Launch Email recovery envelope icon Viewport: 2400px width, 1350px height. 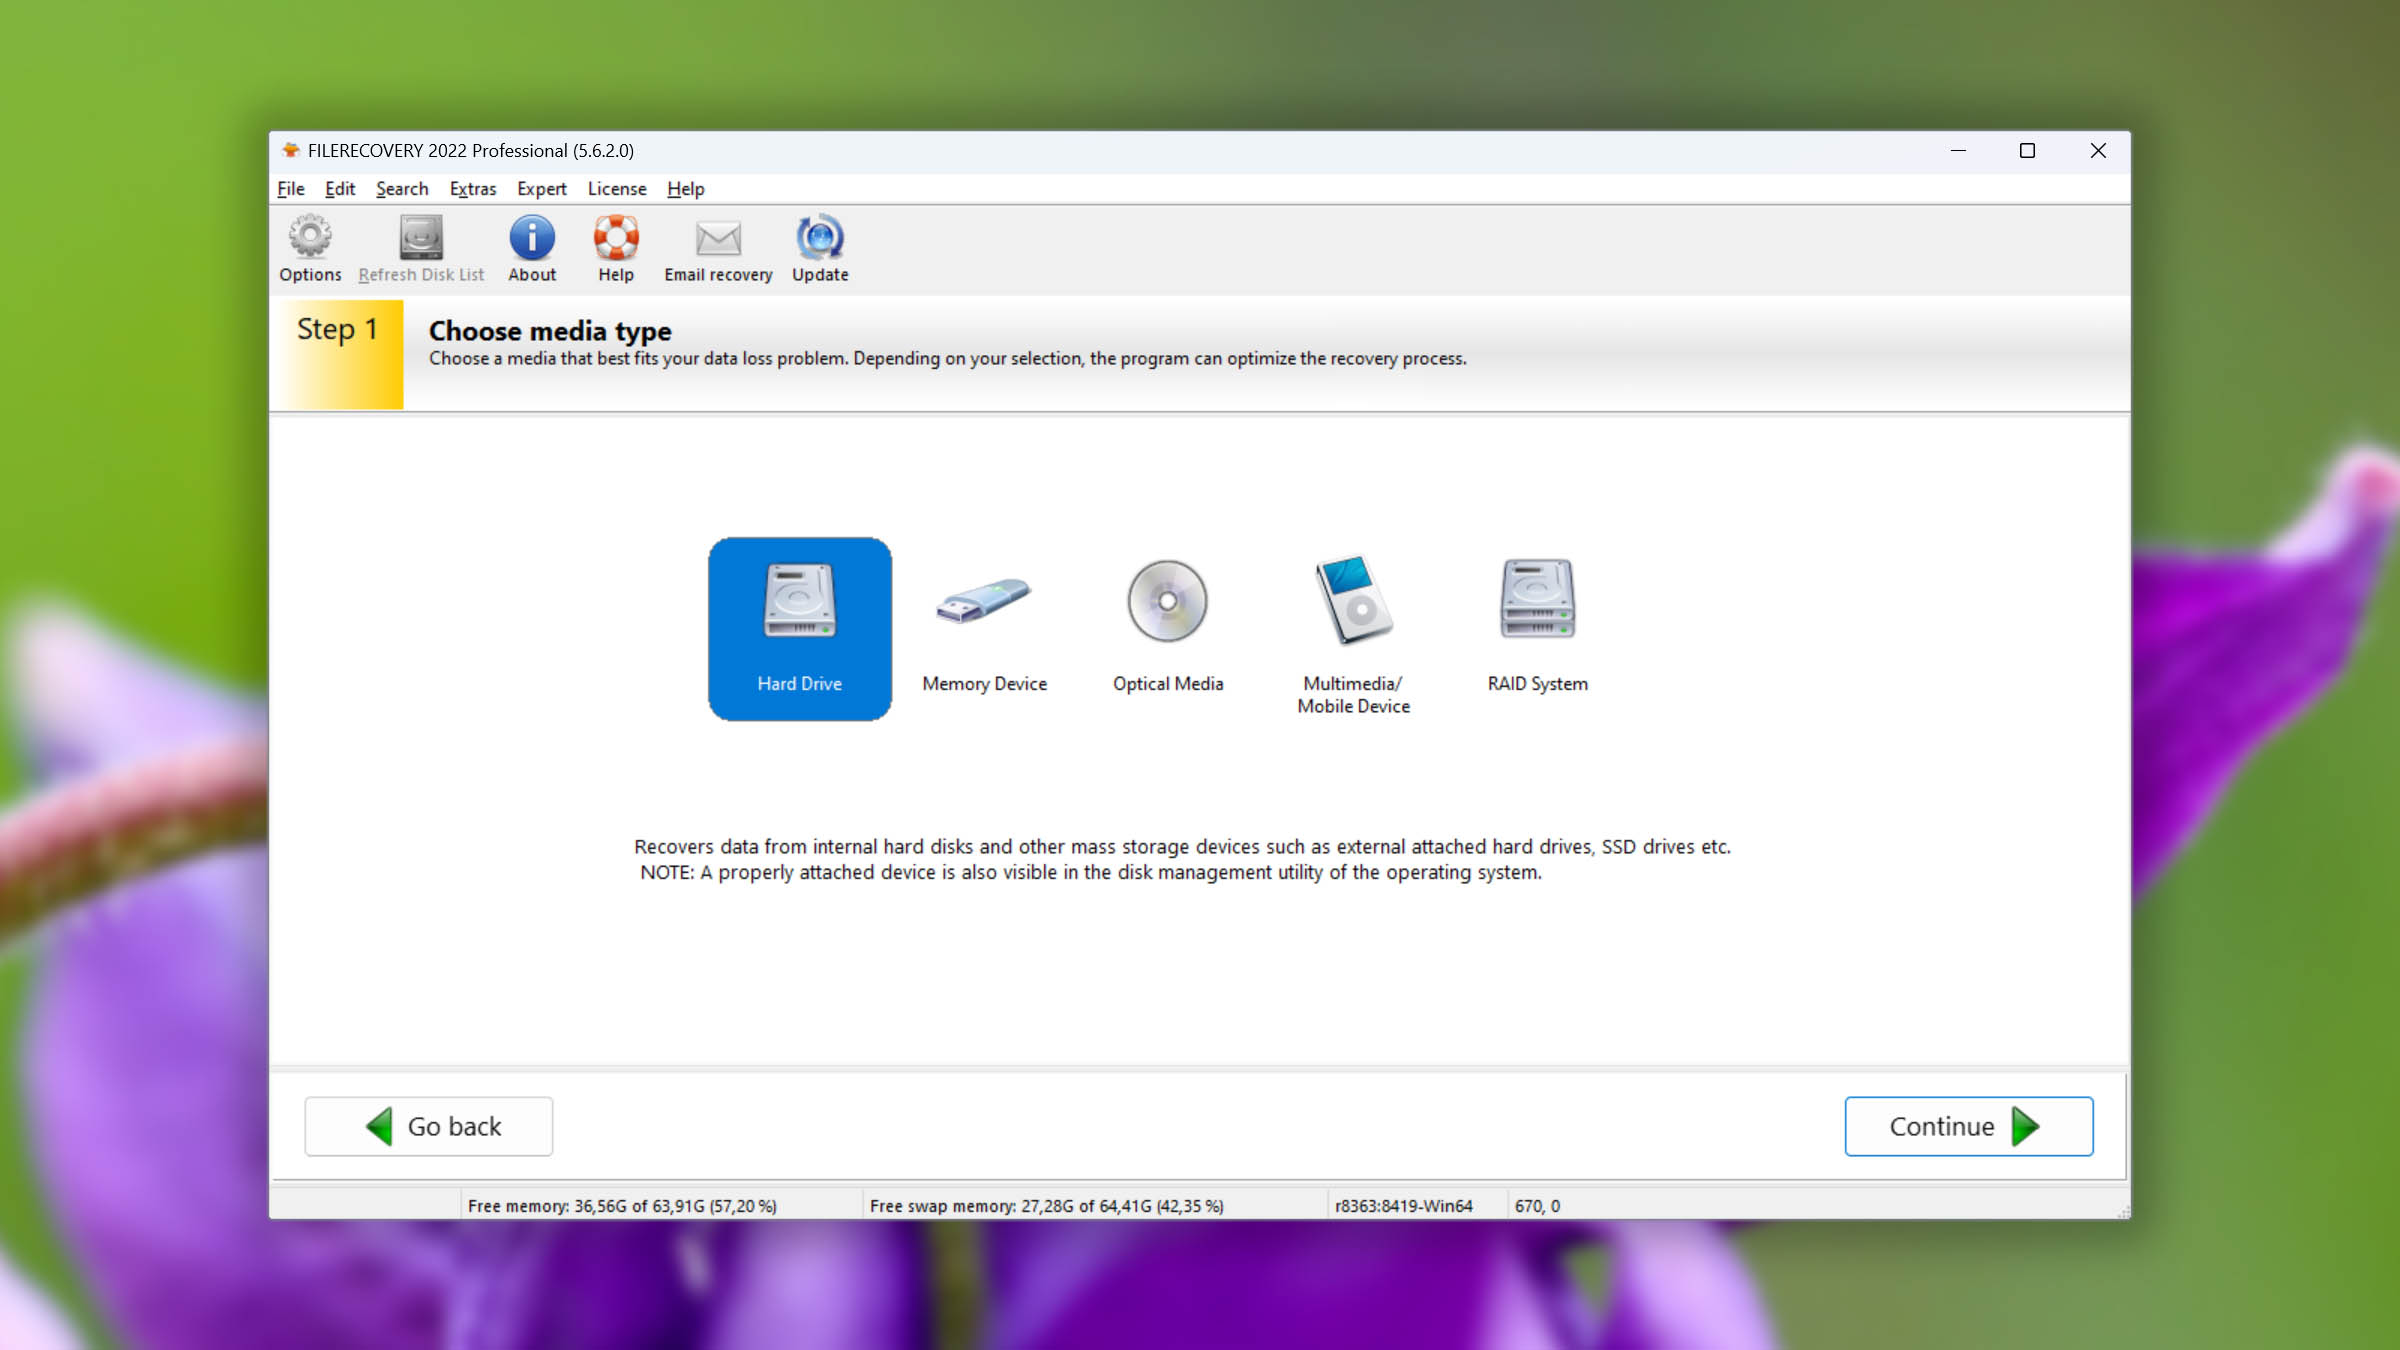pos(718,238)
